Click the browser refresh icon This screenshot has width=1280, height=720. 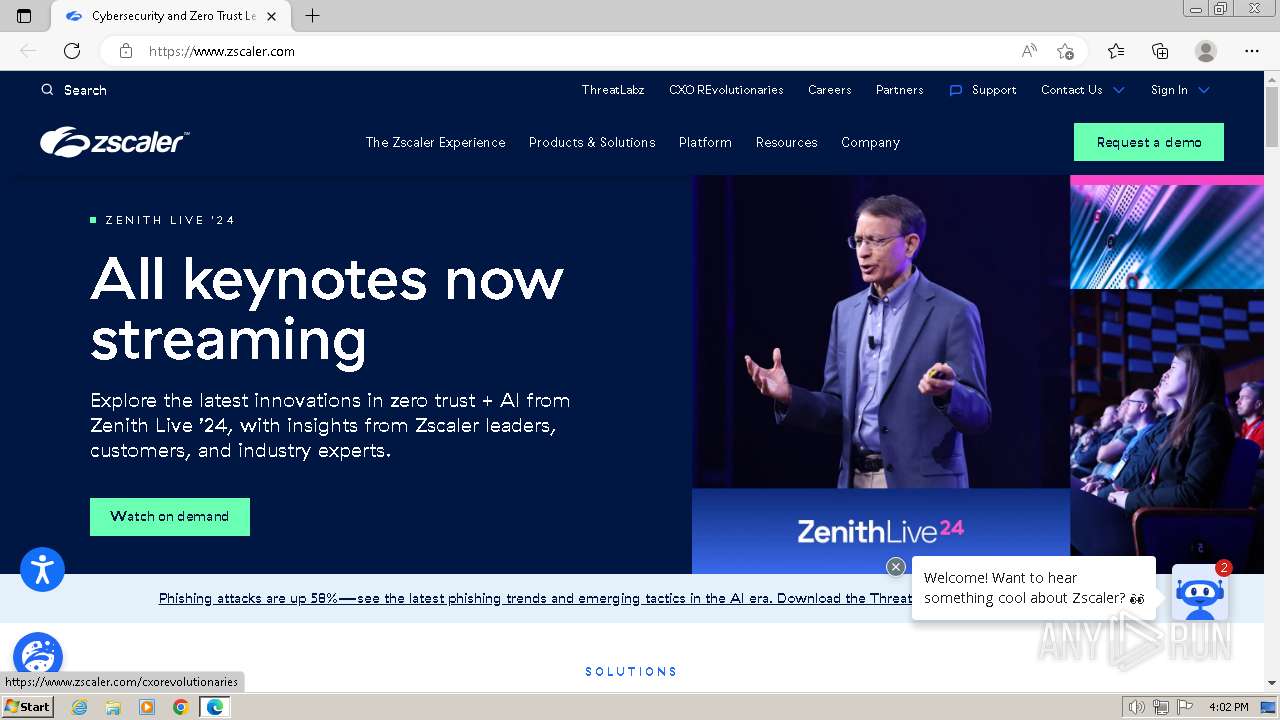[x=72, y=51]
